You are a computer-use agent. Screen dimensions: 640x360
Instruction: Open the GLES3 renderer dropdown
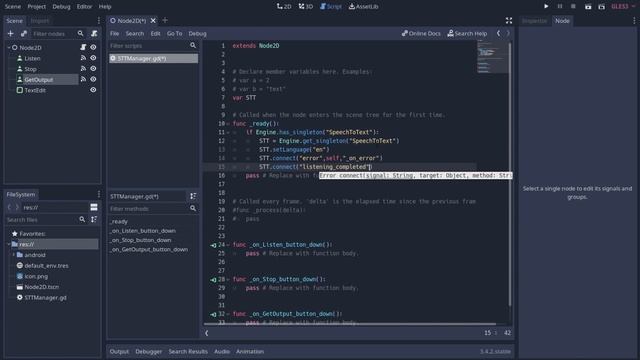623,7
